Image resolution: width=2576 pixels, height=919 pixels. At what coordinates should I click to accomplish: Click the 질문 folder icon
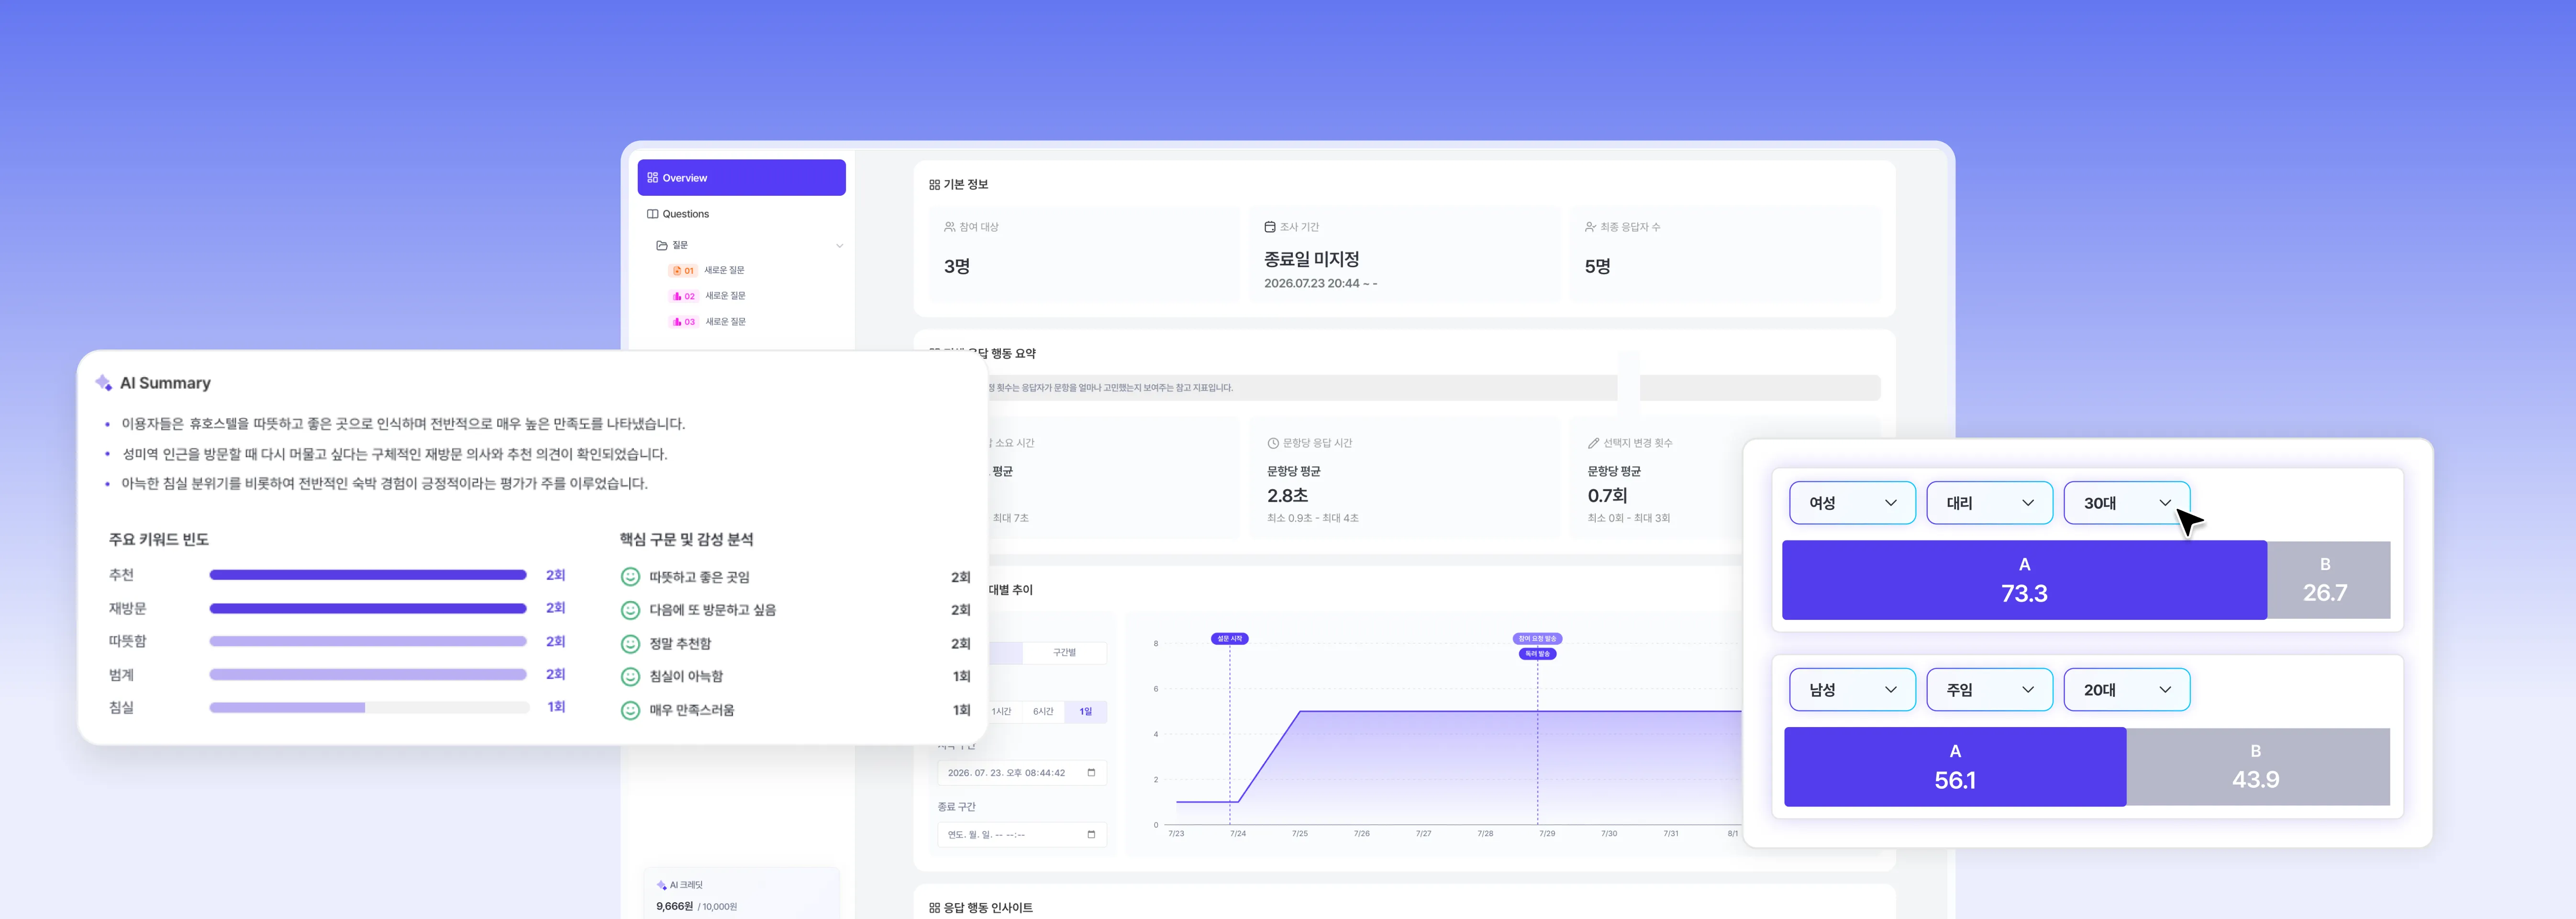[x=661, y=245]
